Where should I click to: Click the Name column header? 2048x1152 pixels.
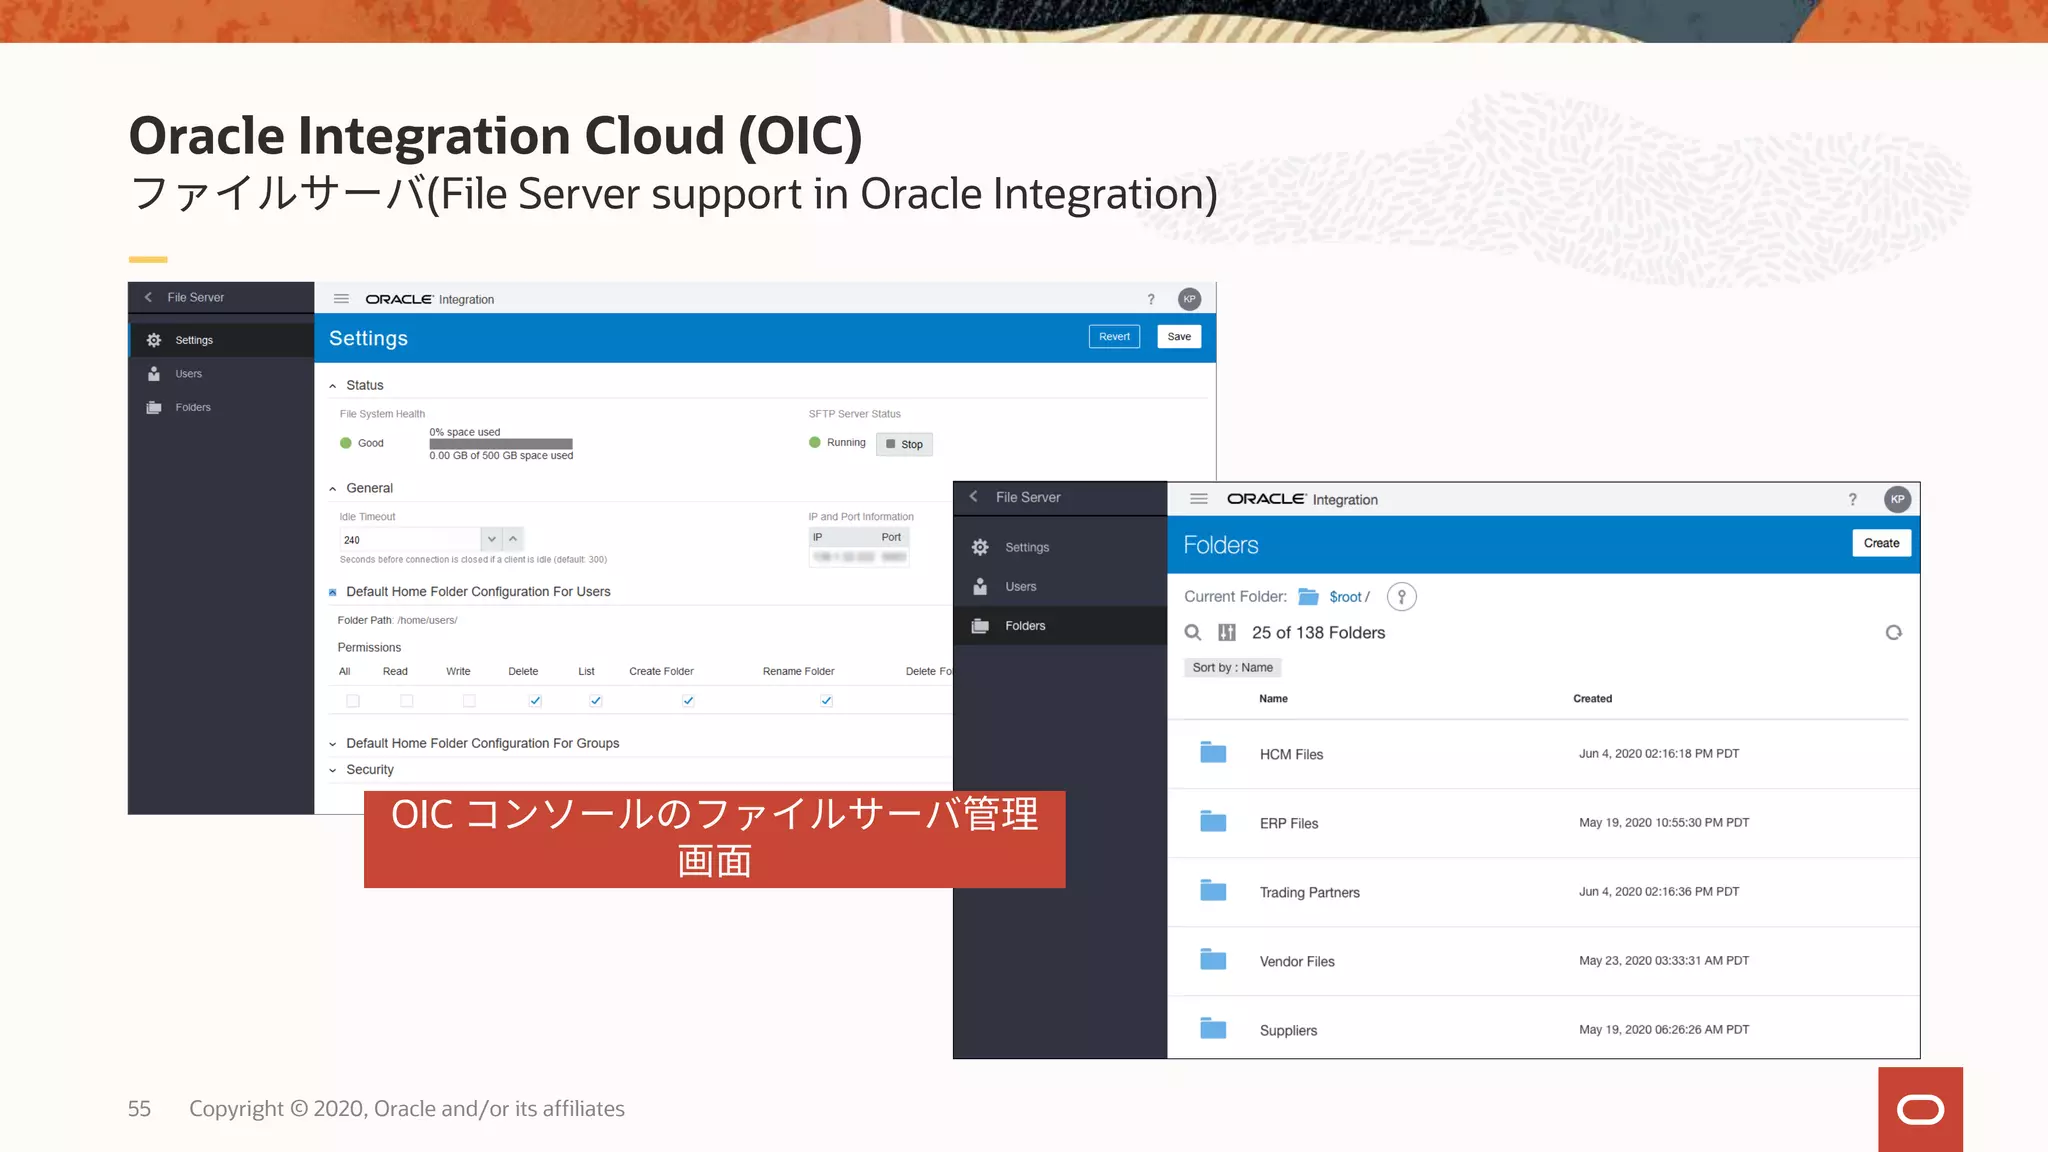click(x=1273, y=699)
